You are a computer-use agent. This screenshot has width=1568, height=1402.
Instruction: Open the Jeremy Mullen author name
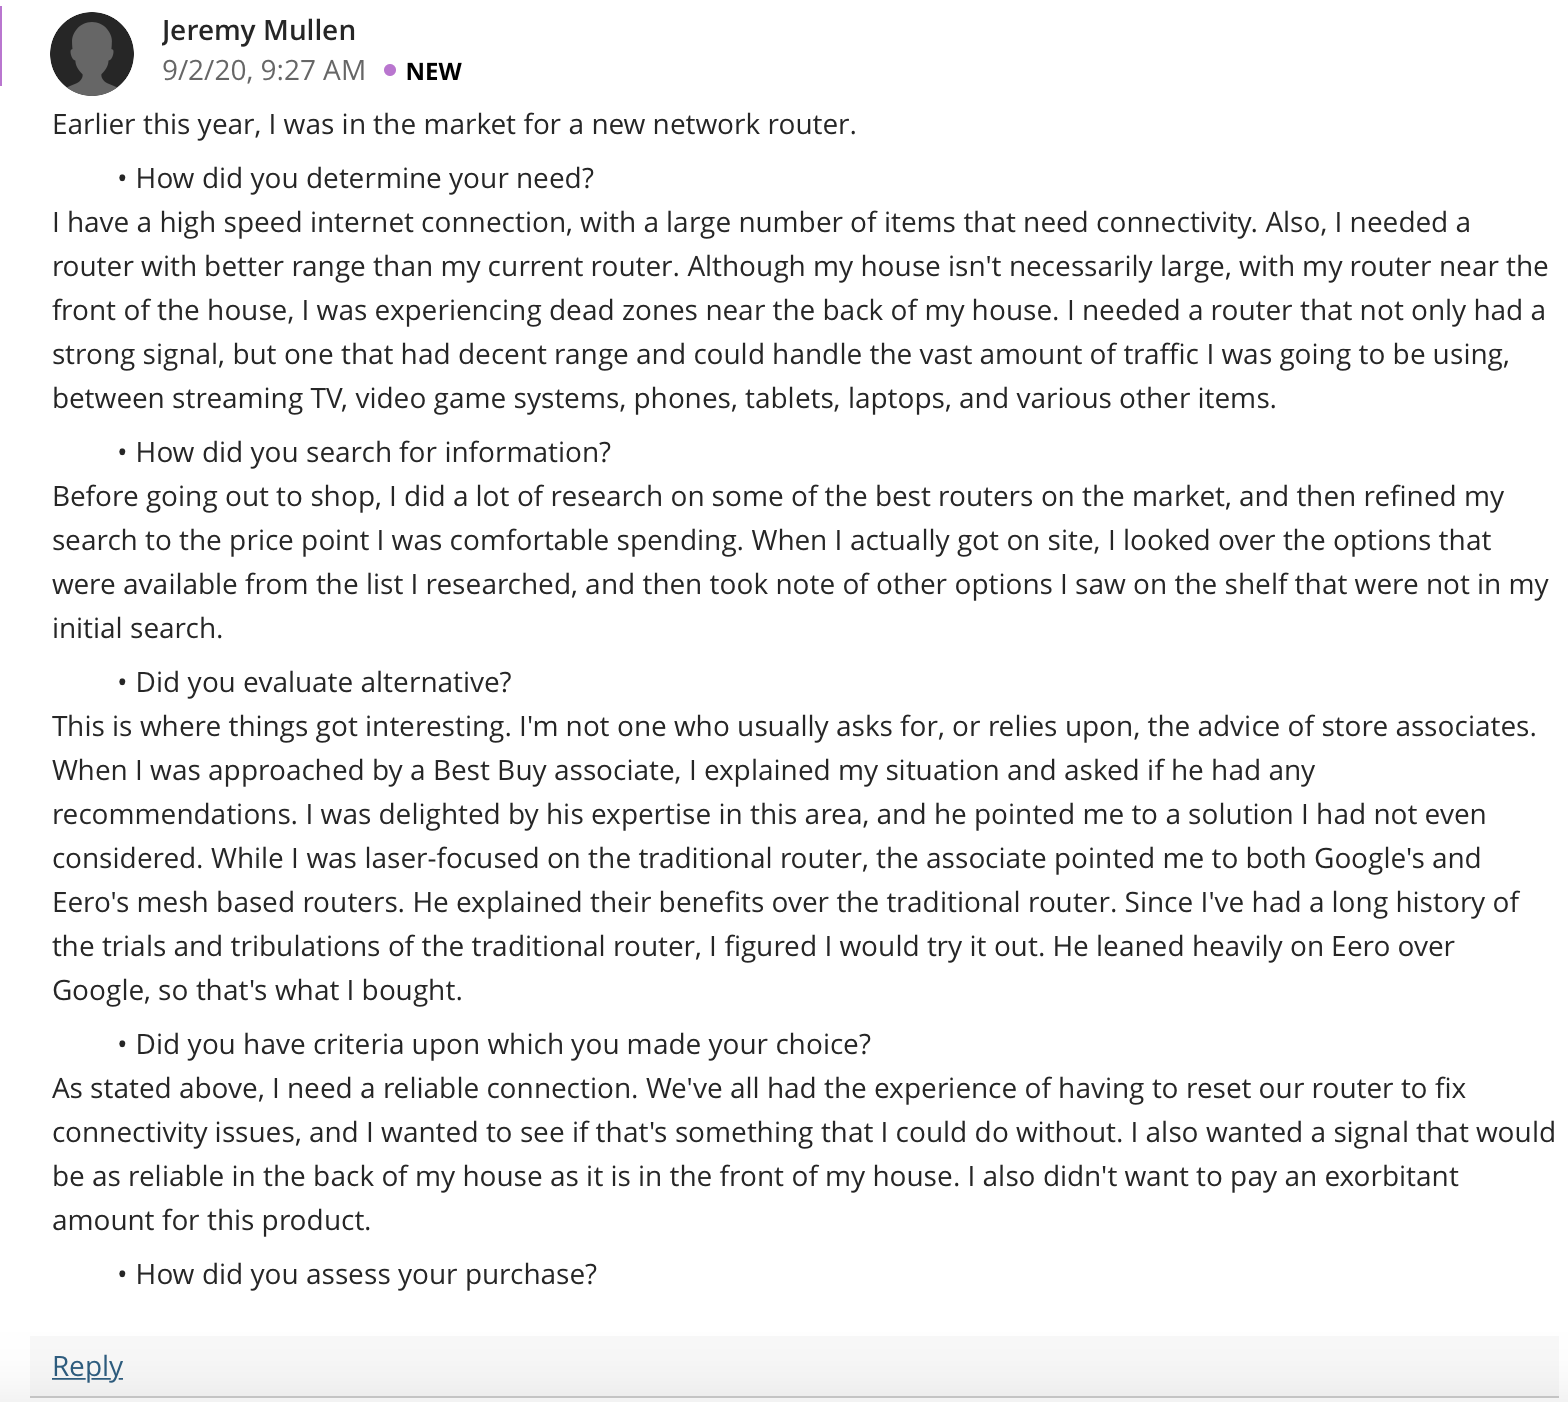[258, 30]
